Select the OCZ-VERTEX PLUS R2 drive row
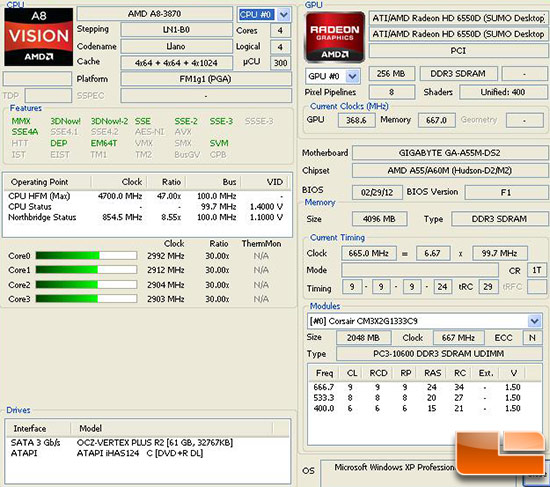 tap(147, 442)
